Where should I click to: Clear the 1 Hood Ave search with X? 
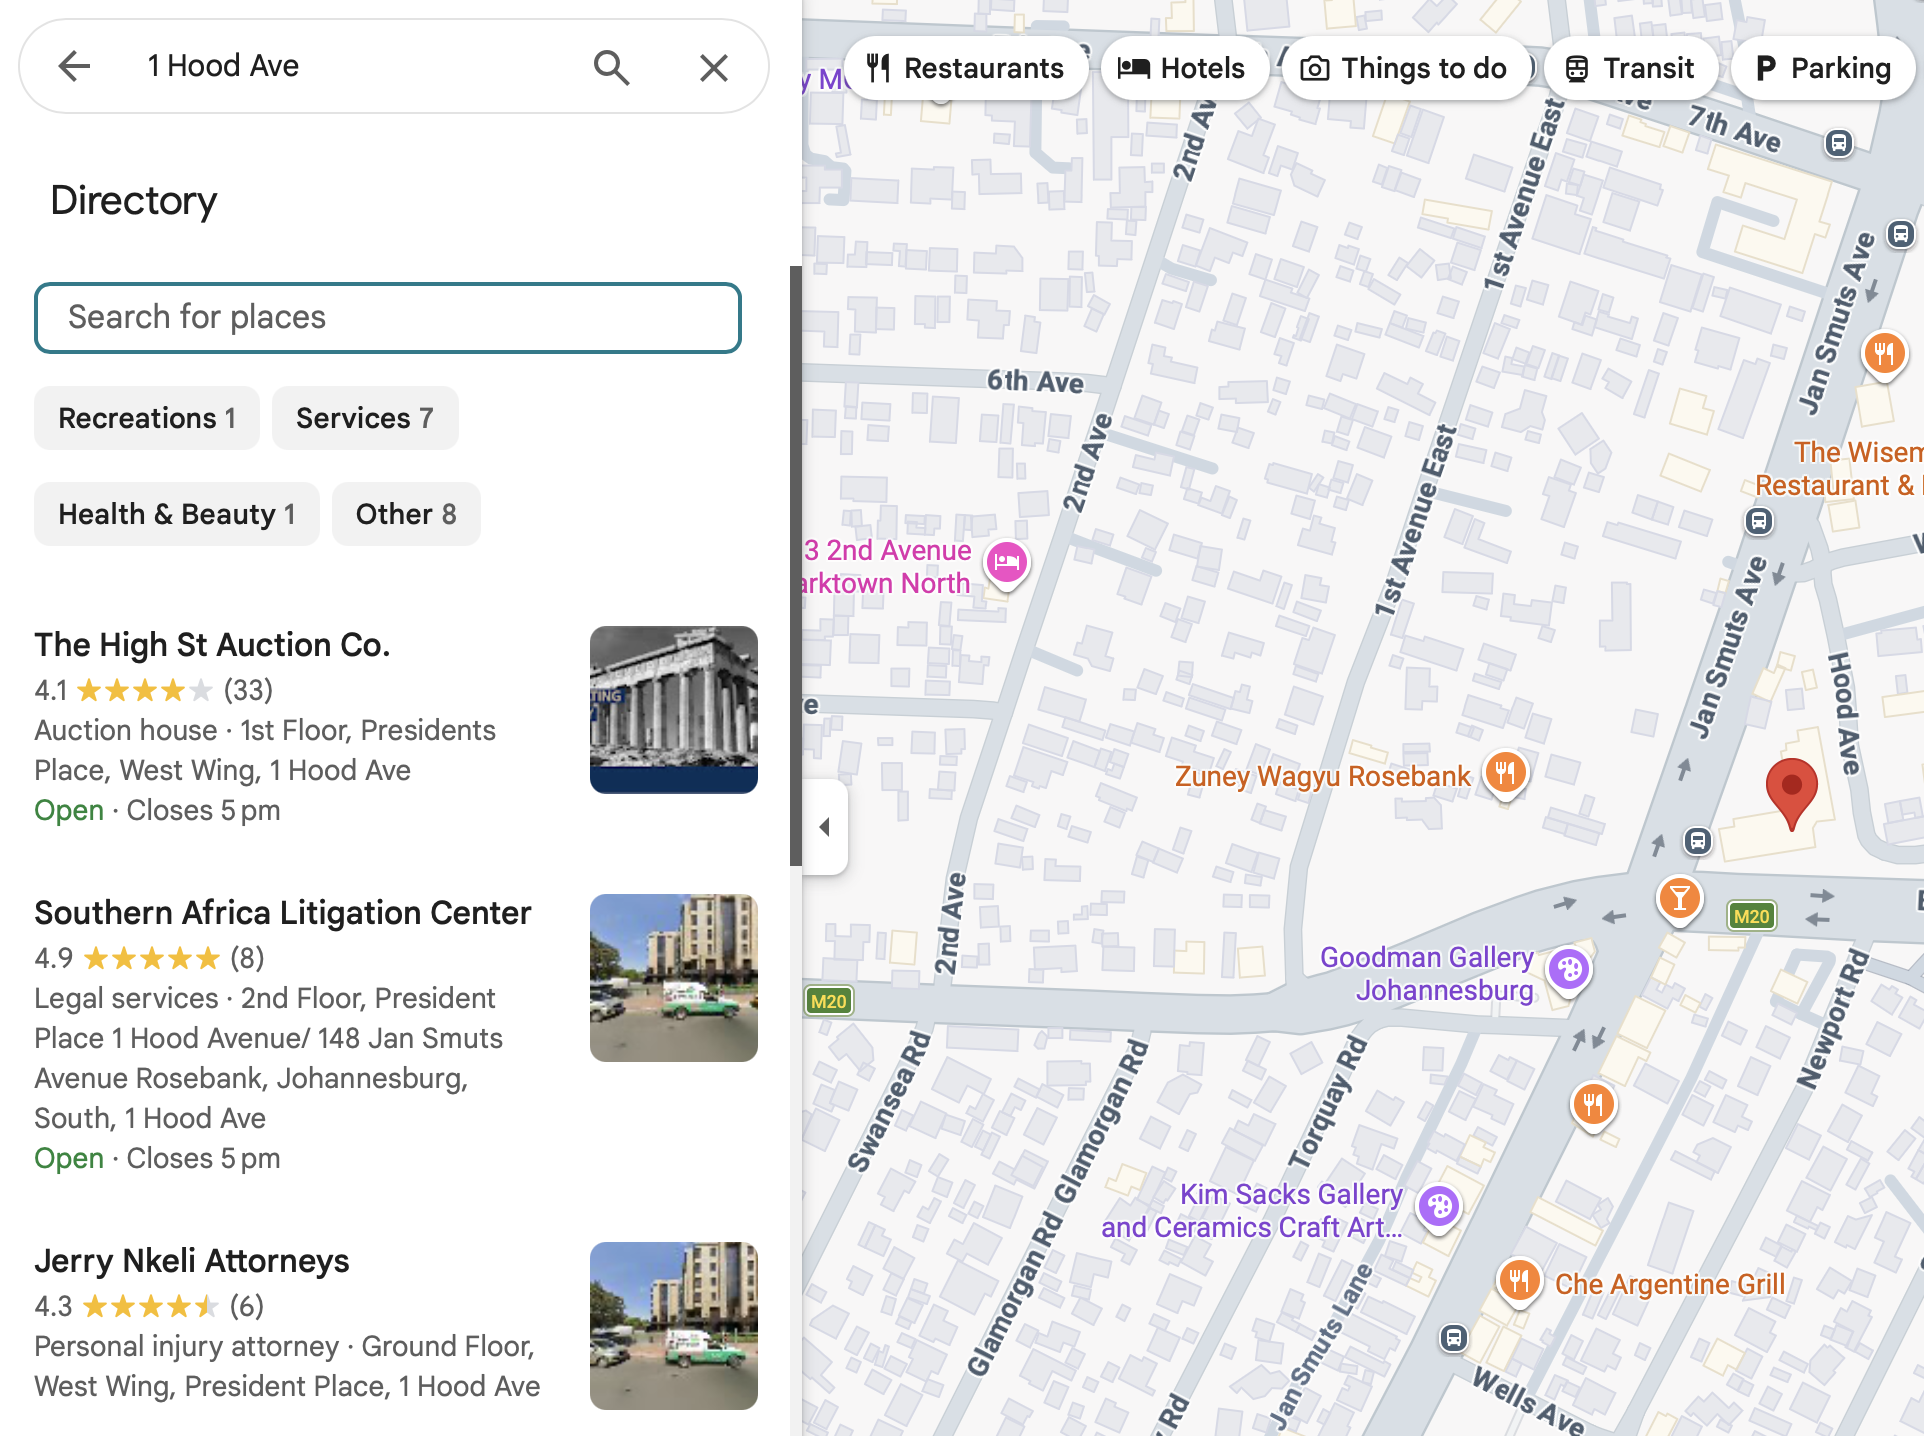pos(714,67)
